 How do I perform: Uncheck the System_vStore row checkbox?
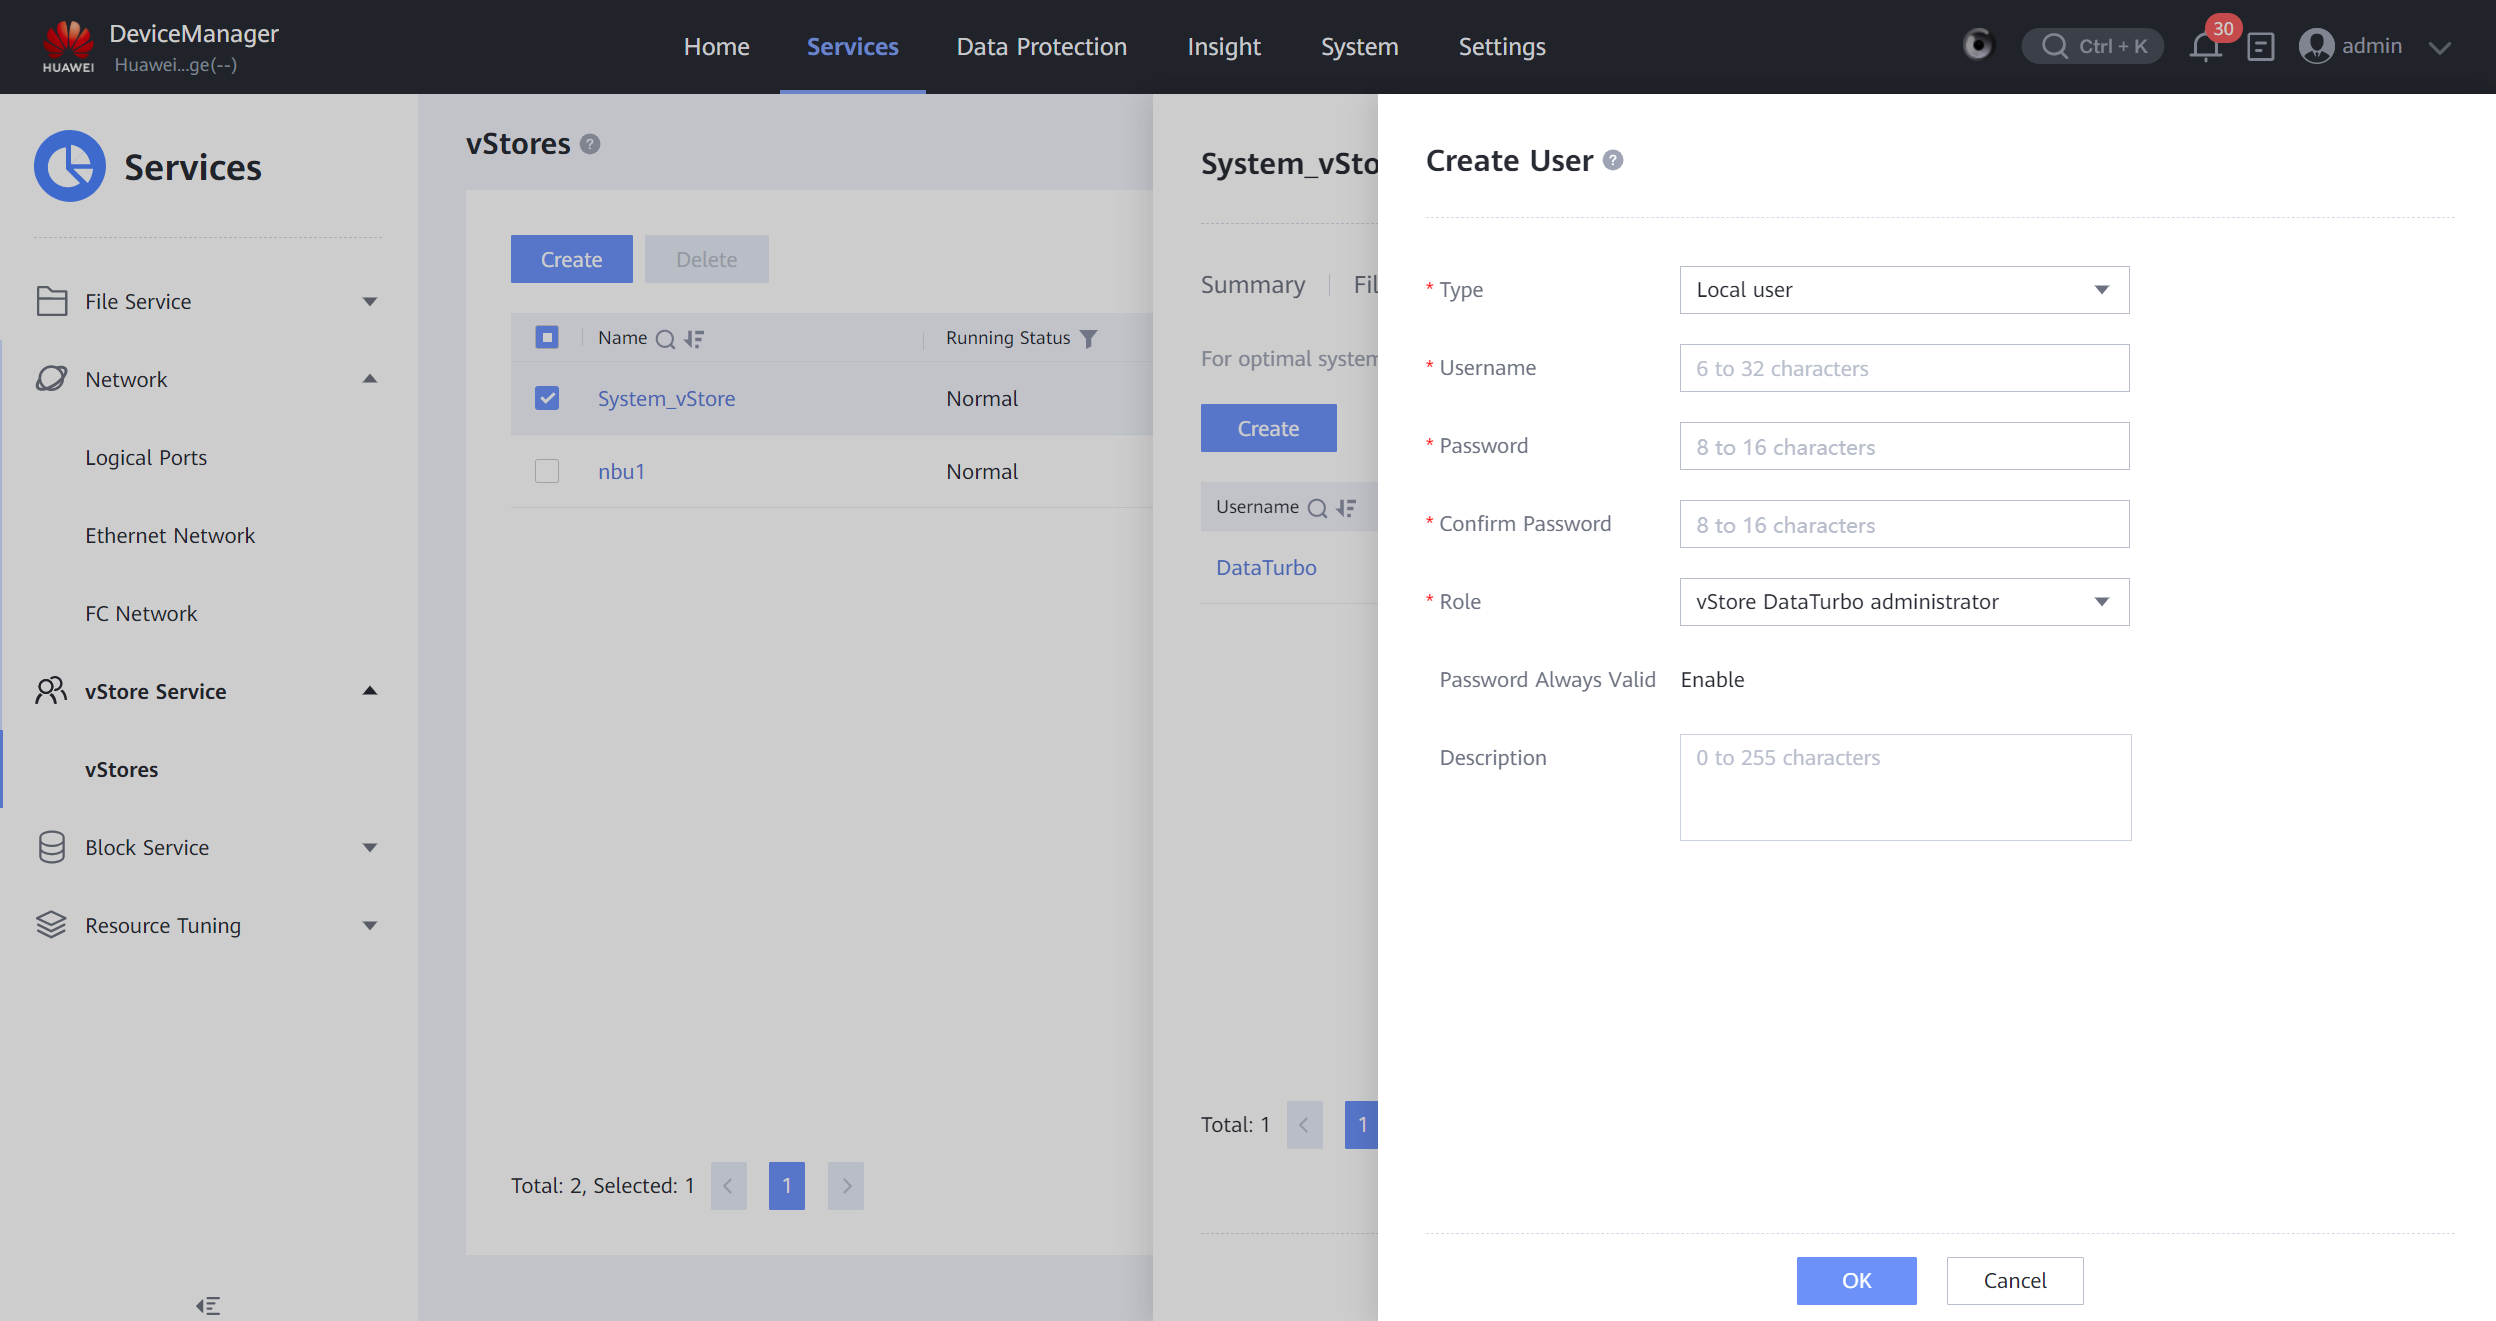[x=547, y=398]
